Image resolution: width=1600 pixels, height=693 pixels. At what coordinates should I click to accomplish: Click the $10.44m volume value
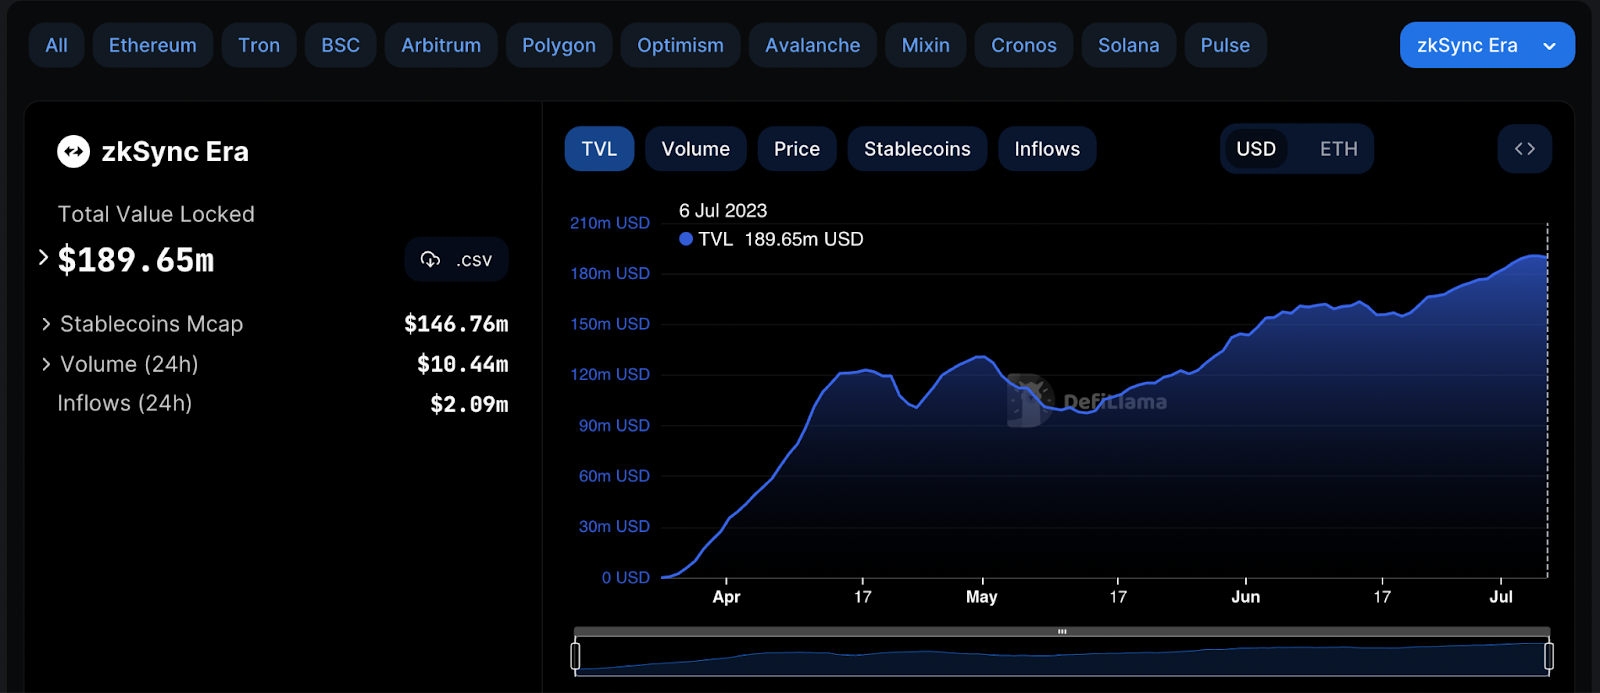463,364
